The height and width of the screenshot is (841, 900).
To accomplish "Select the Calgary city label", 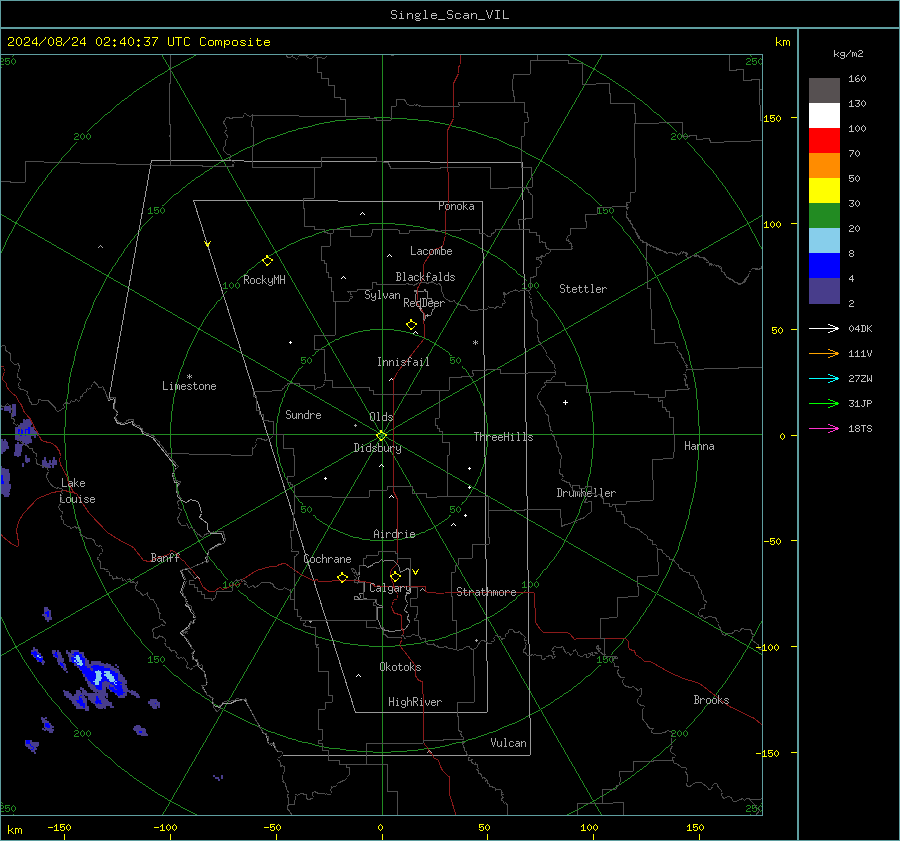I will pyautogui.click(x=390, y=588).
